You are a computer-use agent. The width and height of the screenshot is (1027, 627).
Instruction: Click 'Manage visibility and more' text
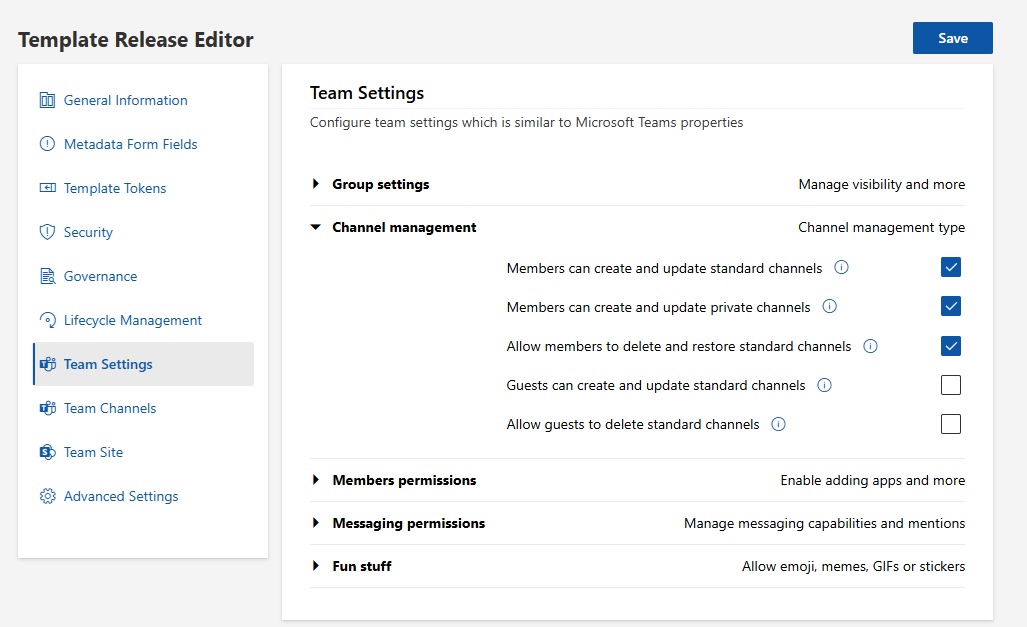pos(882,184)
